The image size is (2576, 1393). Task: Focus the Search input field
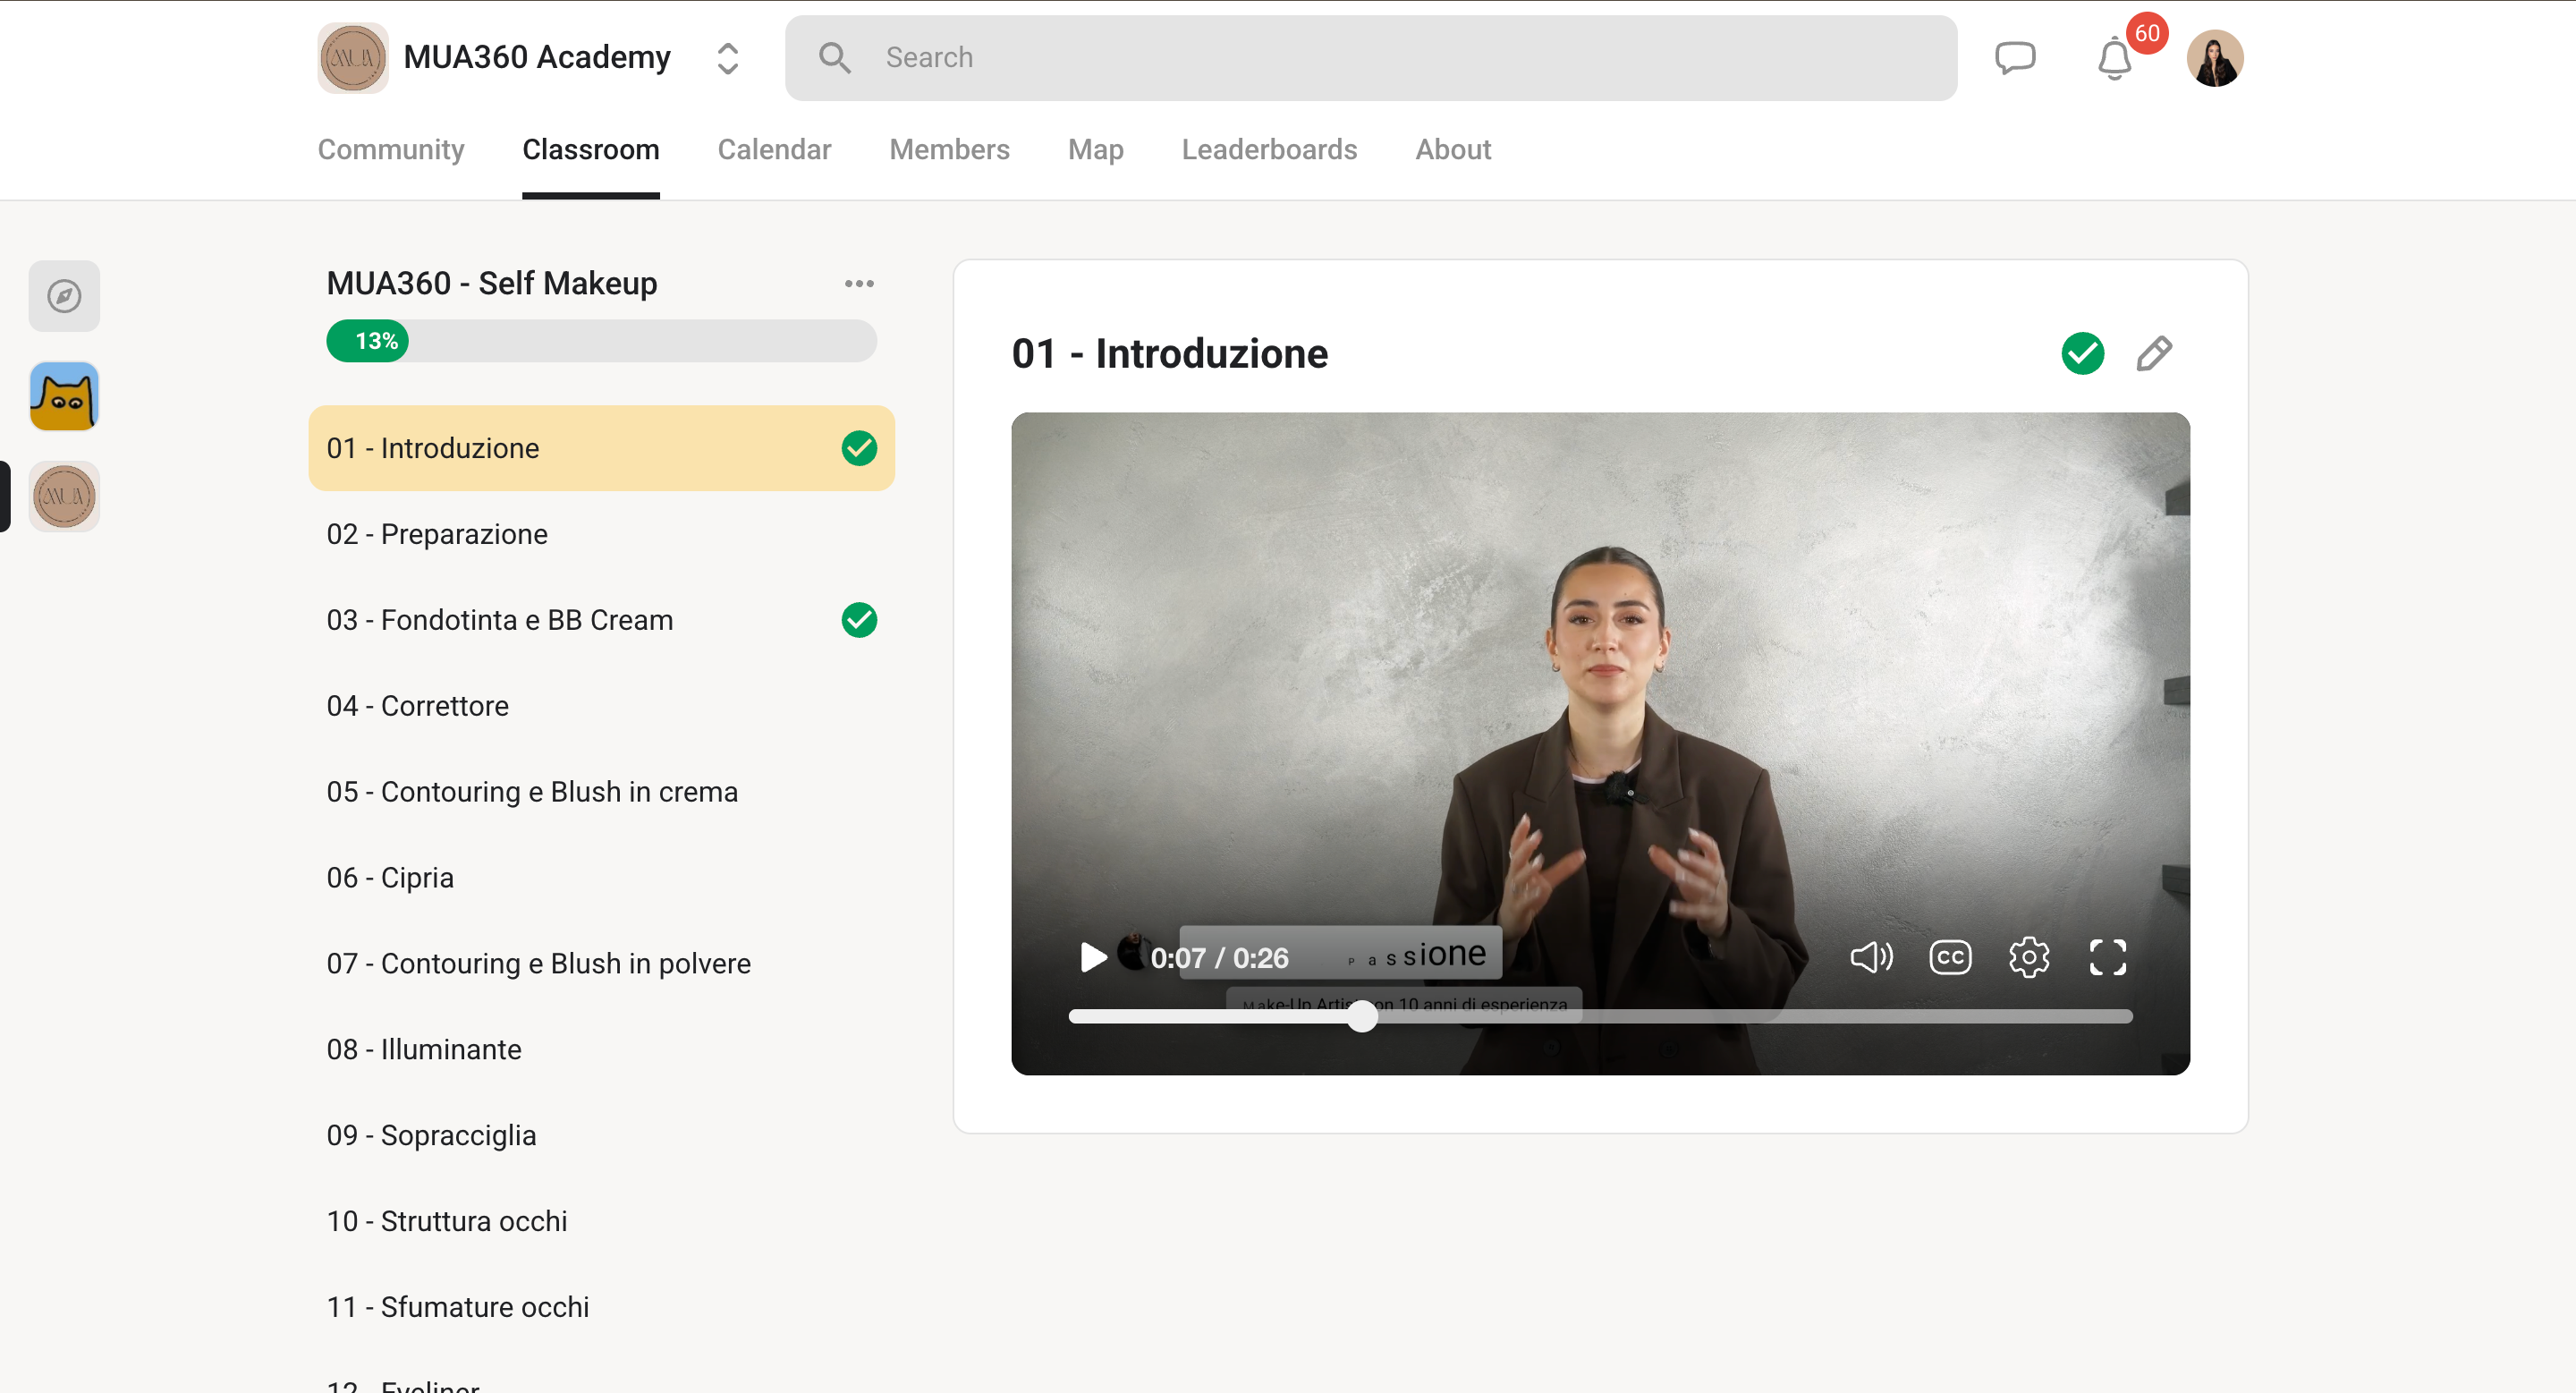[1370, 58]
